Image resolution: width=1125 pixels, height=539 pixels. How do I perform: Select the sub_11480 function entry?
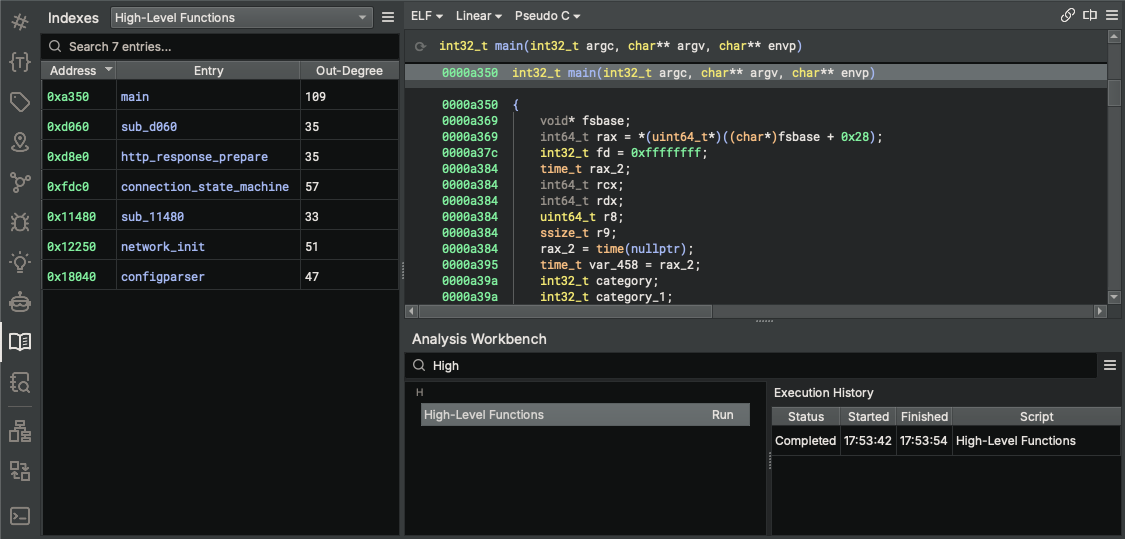click(152, 216)
